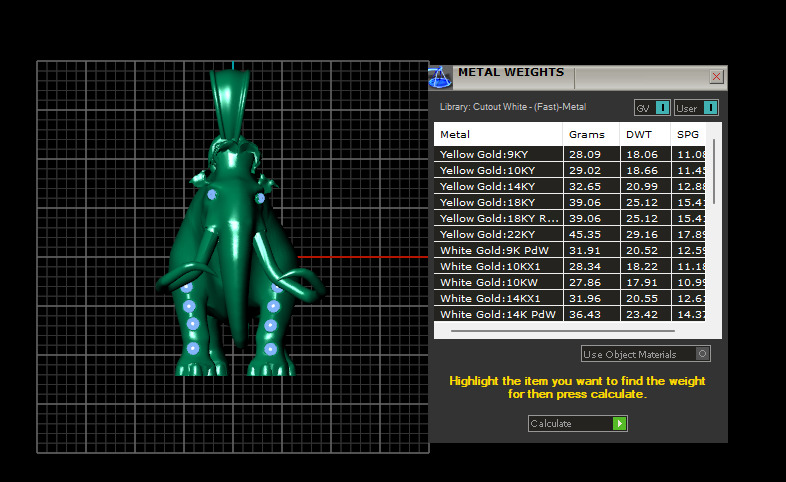
Task: Click the Calculate button
Action: pos(577,423)
